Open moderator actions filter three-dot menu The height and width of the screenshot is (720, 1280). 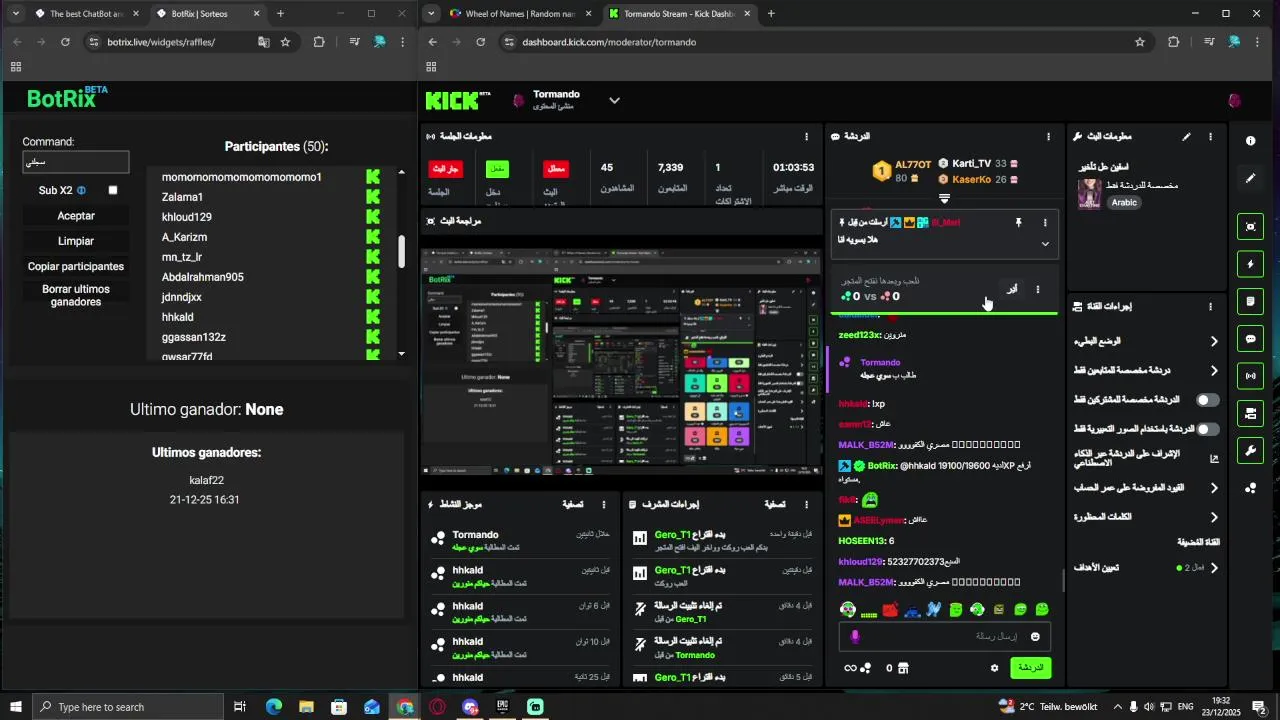[x=806, y=505]
